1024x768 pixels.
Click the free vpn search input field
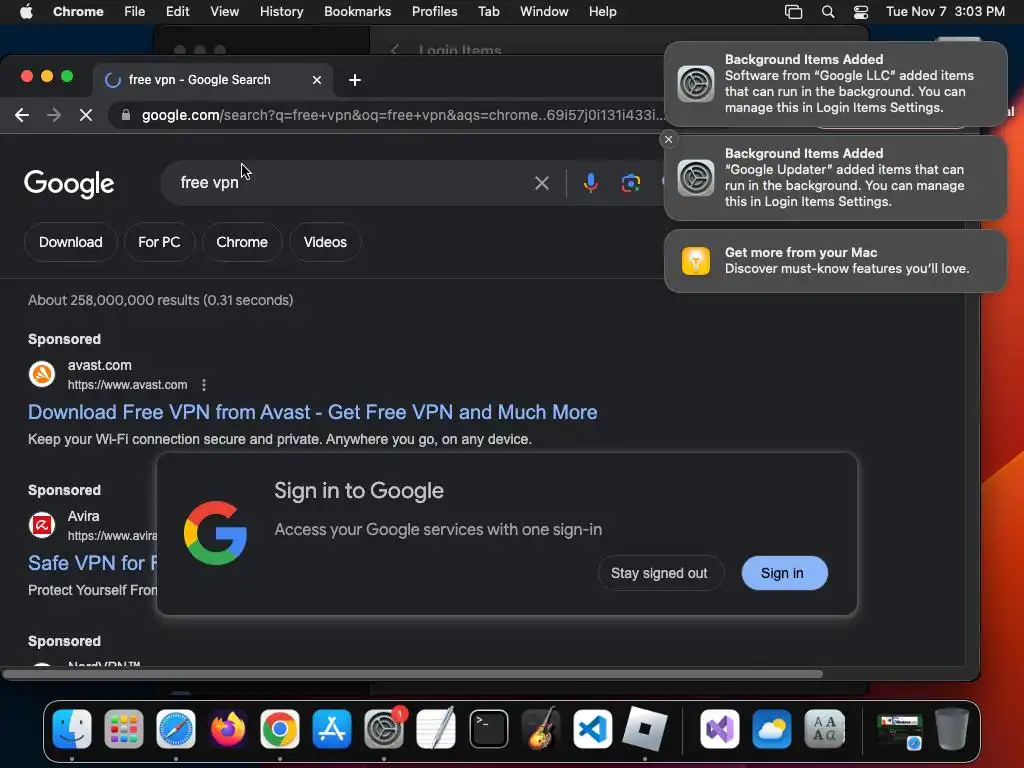pos(353,183)
